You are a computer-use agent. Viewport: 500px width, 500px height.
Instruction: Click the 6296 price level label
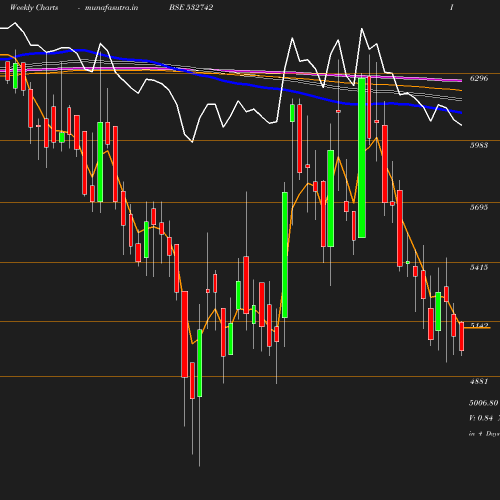point(479,78)
